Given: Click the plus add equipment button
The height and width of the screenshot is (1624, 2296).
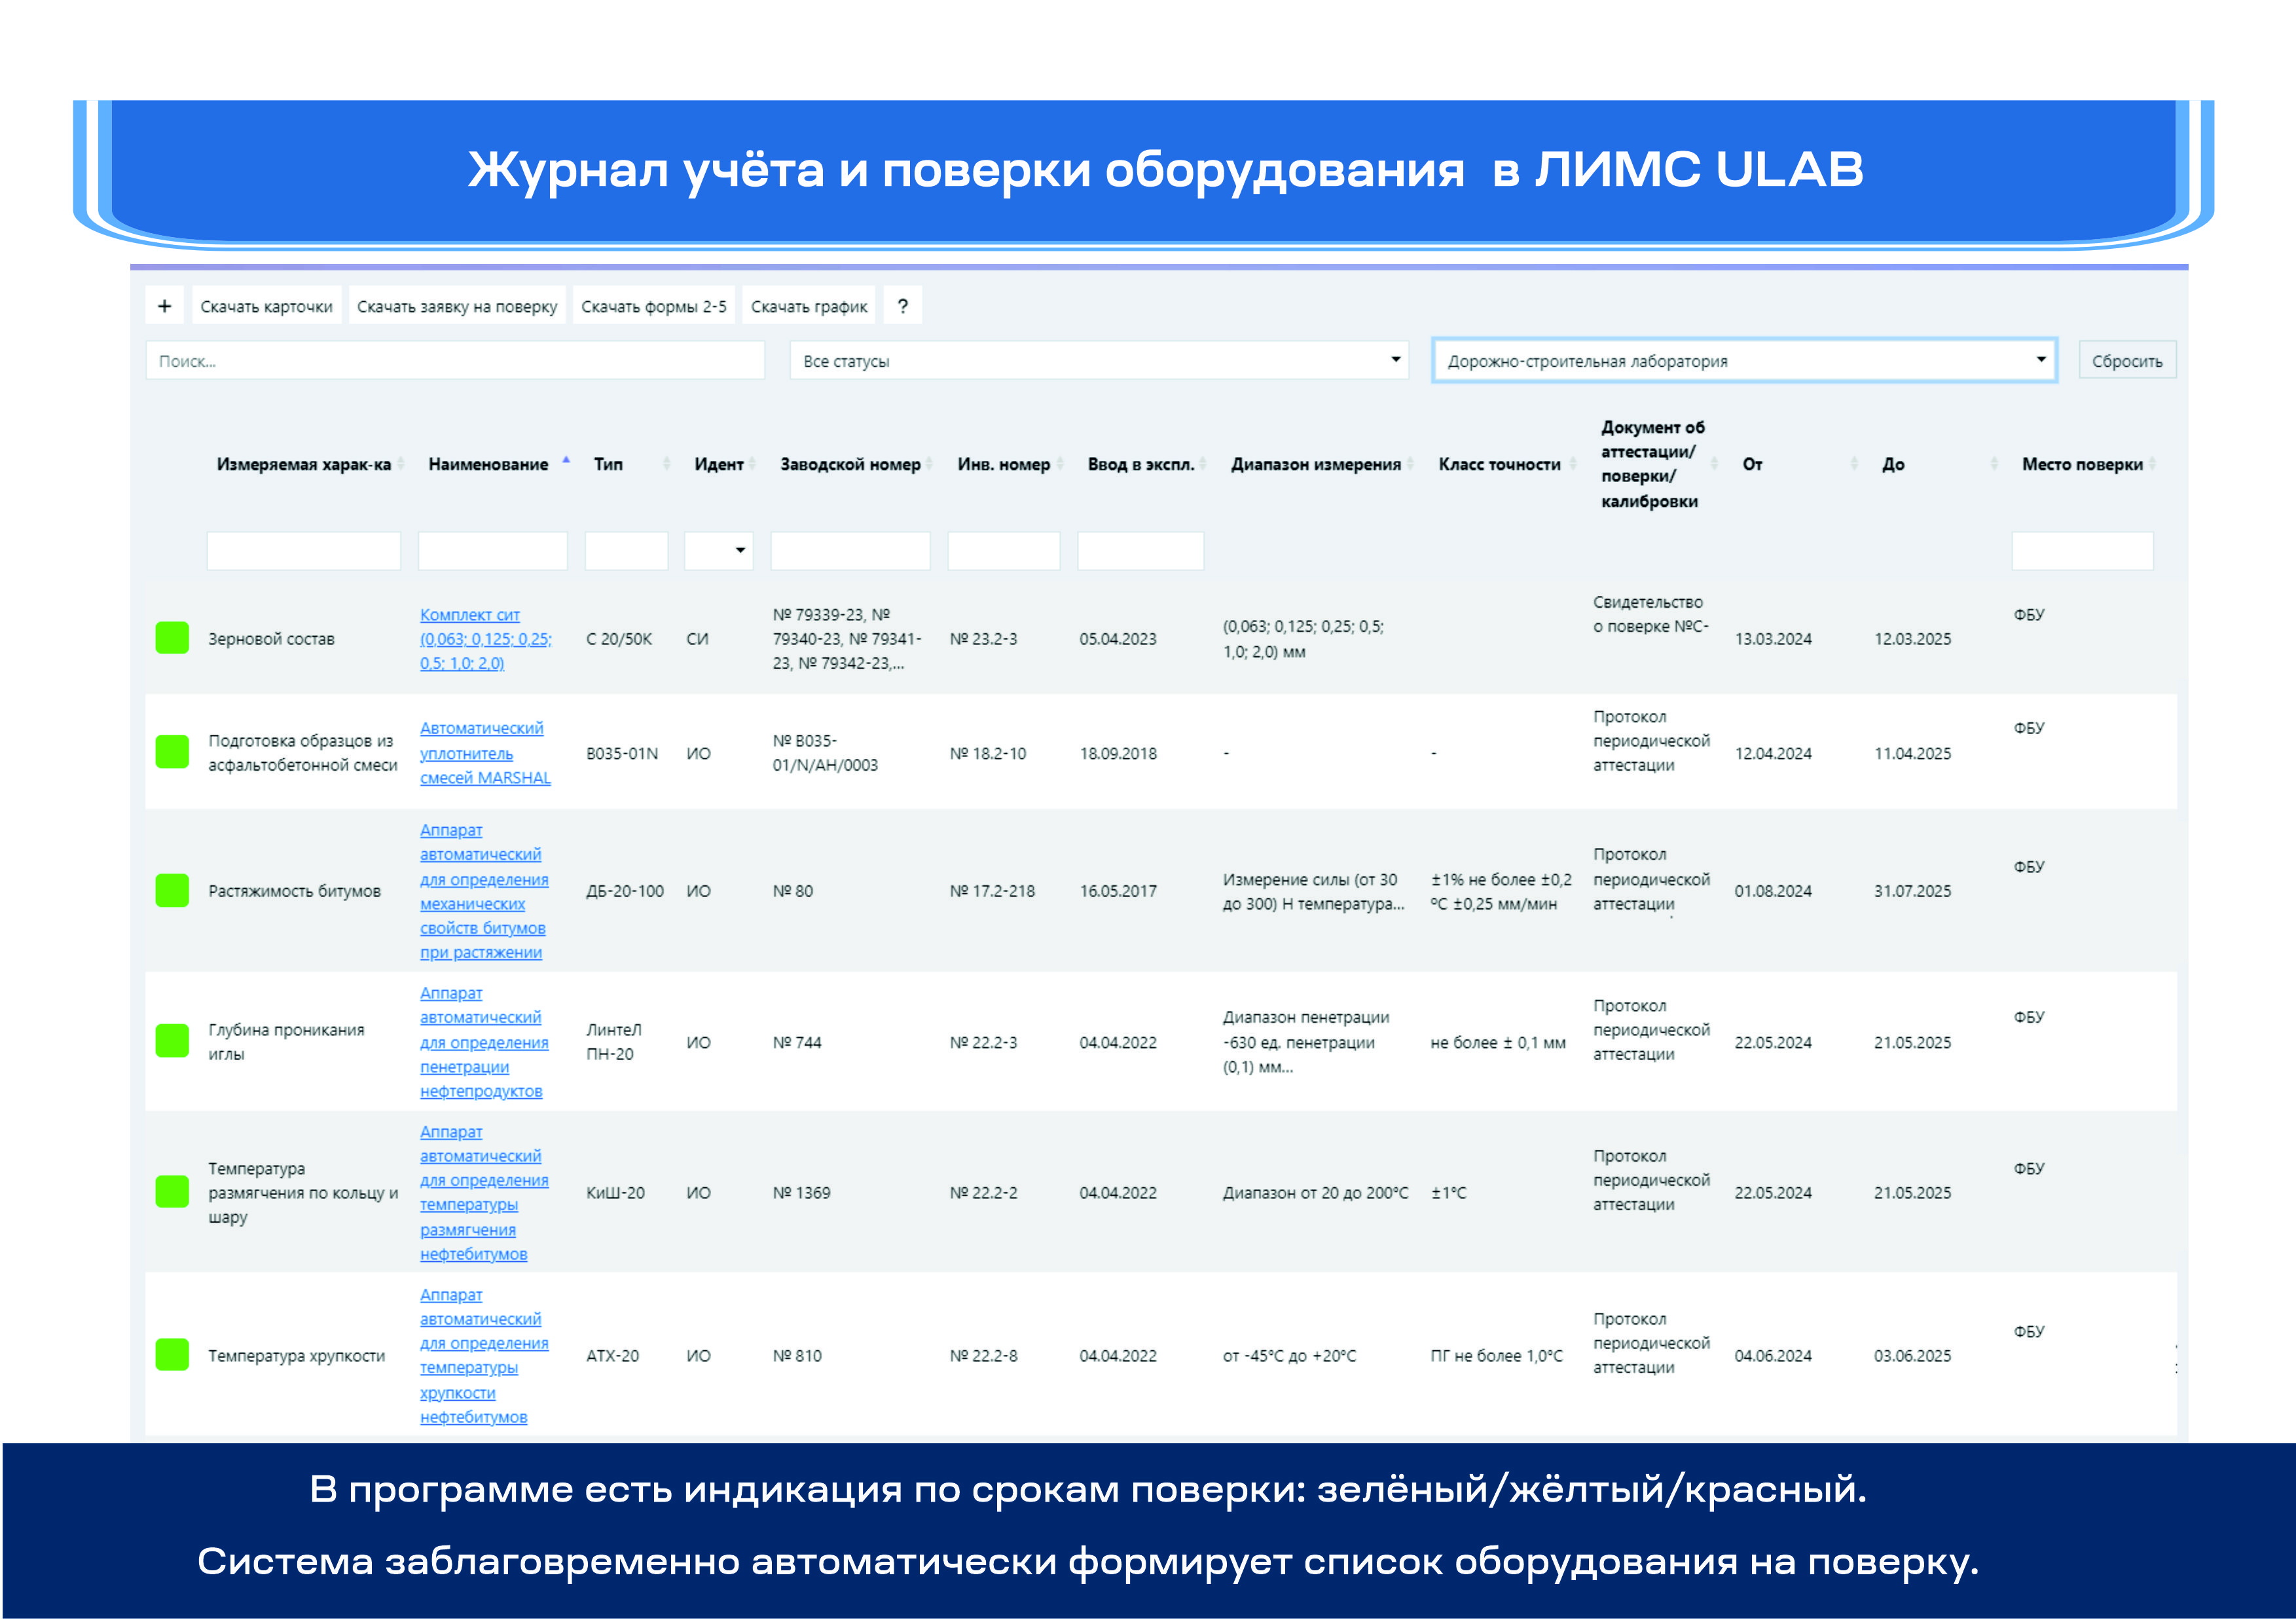Looking at the screenshot, I should tap(164, 306).
